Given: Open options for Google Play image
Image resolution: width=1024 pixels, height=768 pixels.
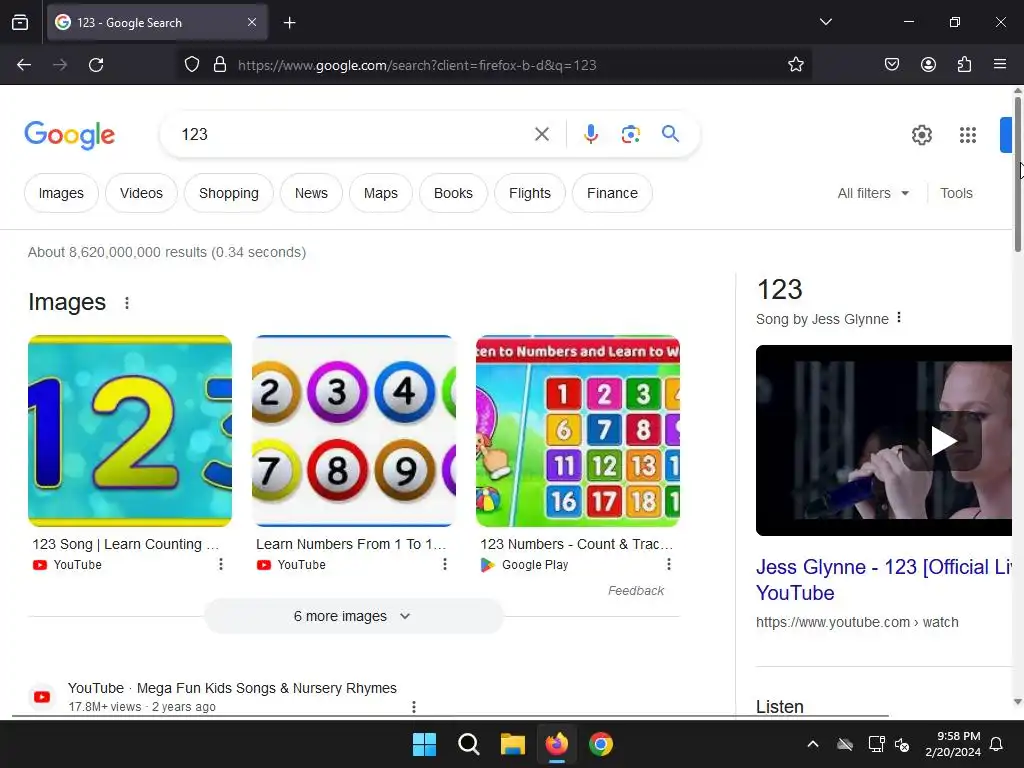Looking at the screenshot, I should point(669,564).
